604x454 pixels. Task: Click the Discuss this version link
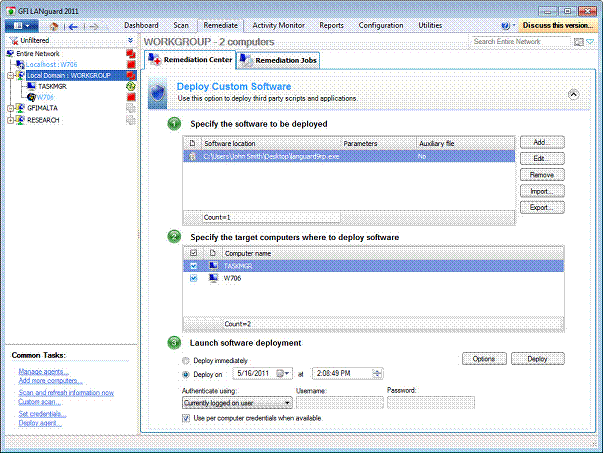pos(557,25)
